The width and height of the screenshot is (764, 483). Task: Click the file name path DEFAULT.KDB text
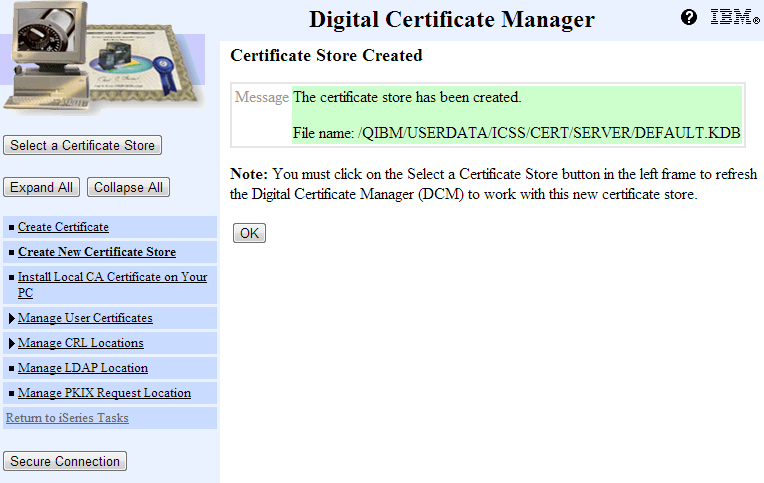coord(549,133)
